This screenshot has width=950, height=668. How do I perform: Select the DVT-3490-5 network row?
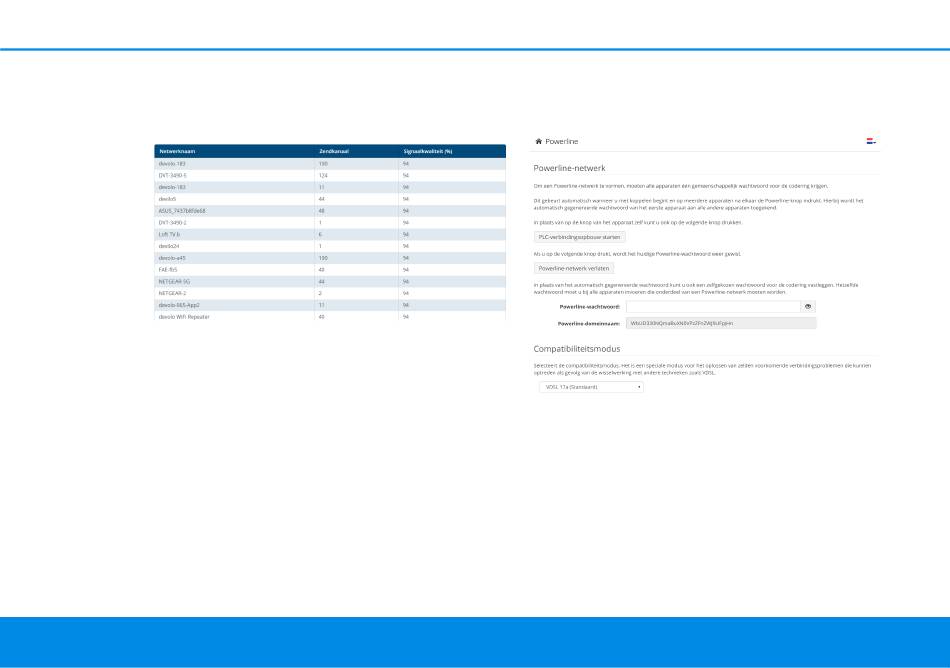[330, 176]
